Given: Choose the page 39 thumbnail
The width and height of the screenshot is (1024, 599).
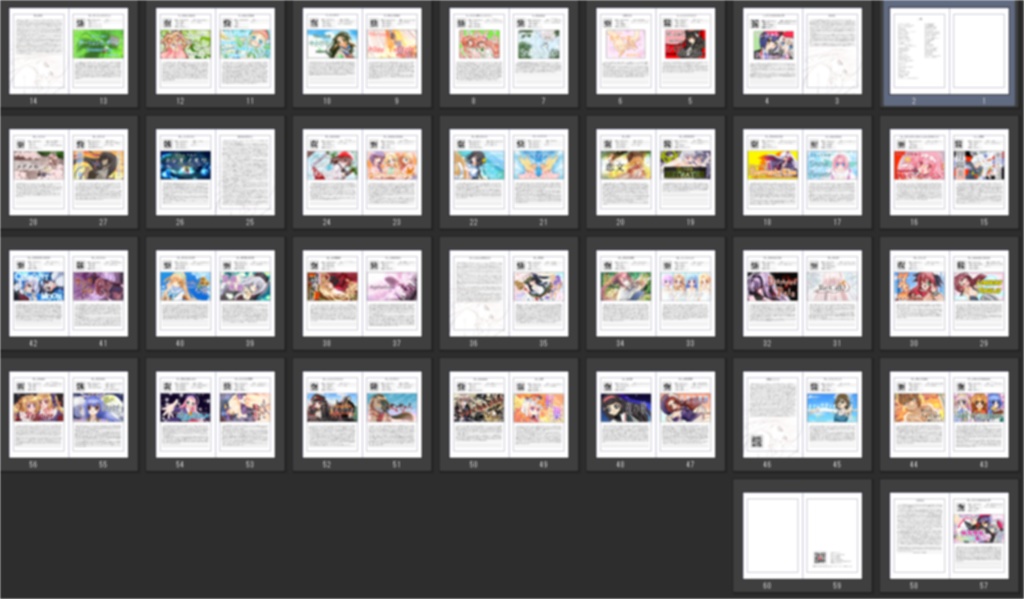Looking at the screenshot, I should pos(245,293).
